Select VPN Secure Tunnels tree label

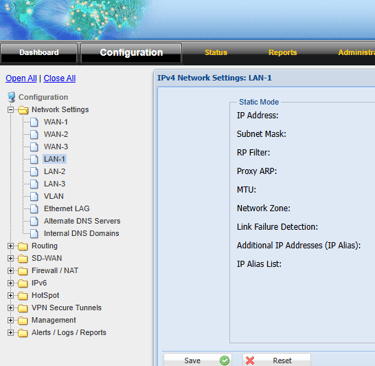pyautogui.click(x=67, y=308)
